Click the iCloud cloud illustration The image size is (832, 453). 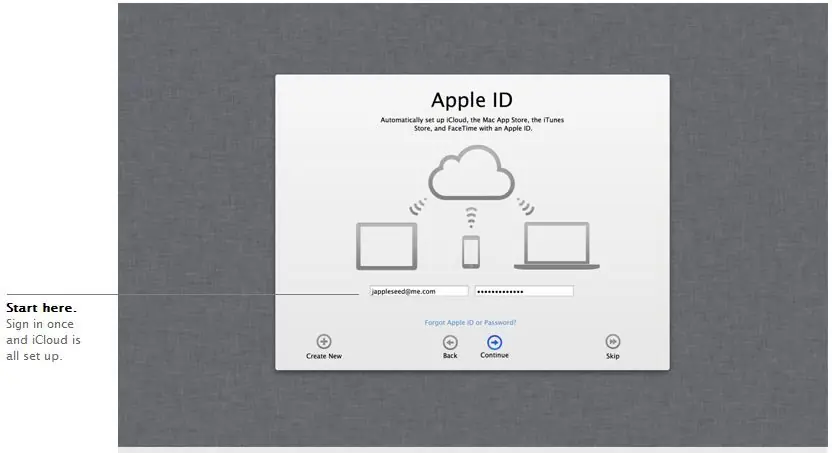pos(471,172)
